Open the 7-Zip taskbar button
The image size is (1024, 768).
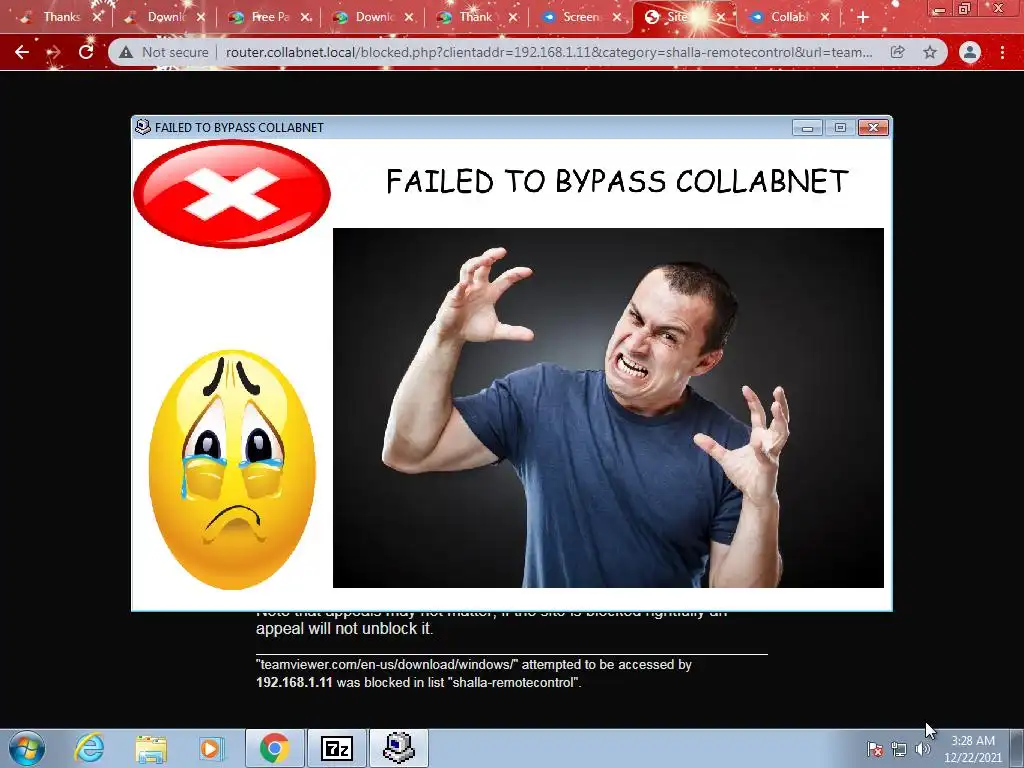point(337,748)
